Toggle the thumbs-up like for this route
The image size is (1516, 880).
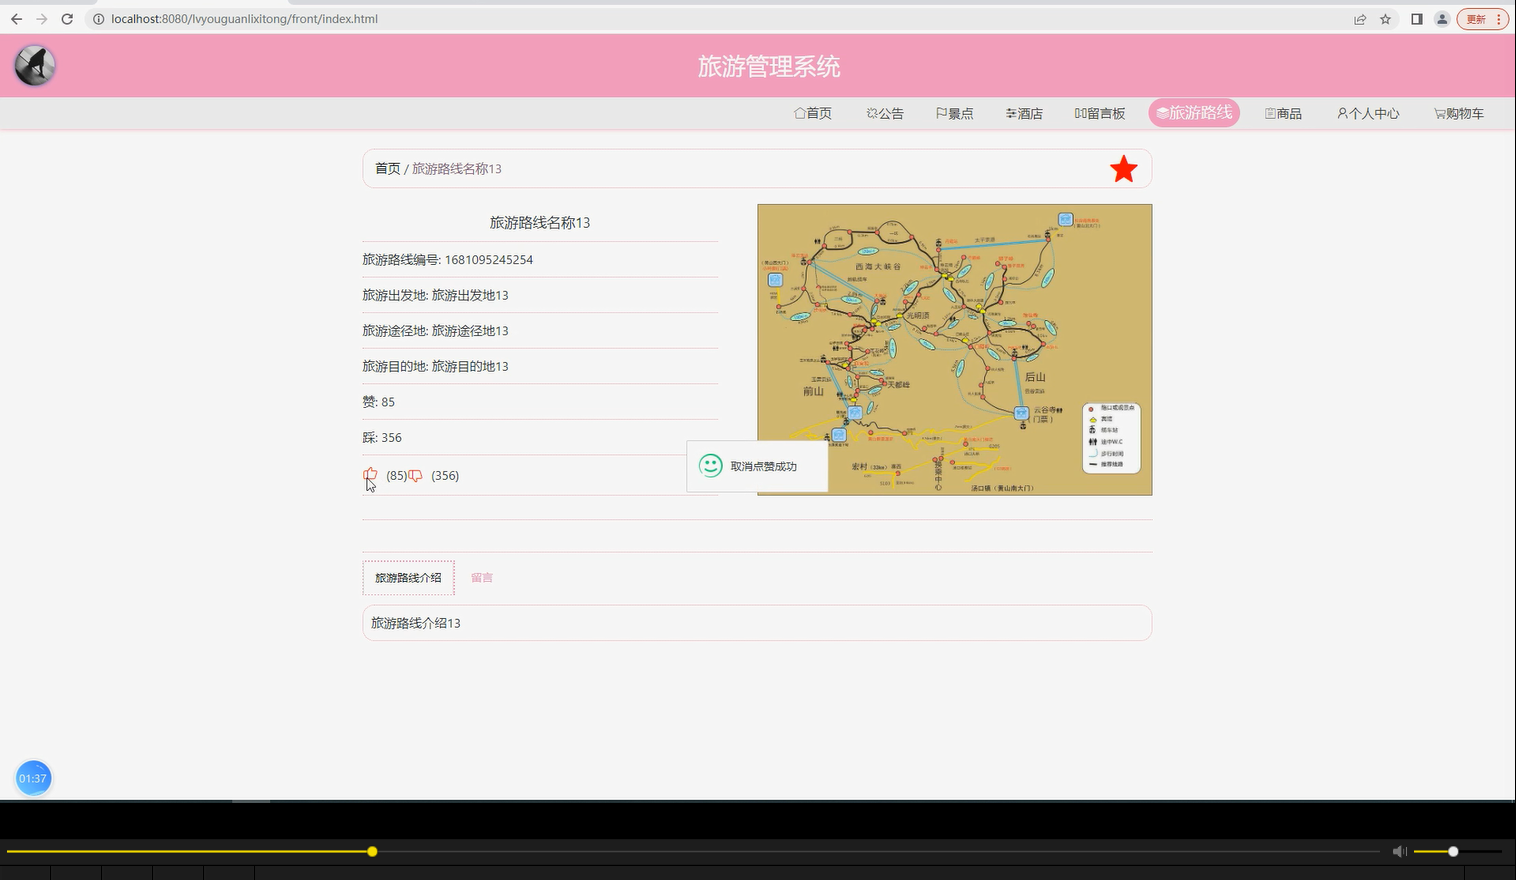point(371,475)
